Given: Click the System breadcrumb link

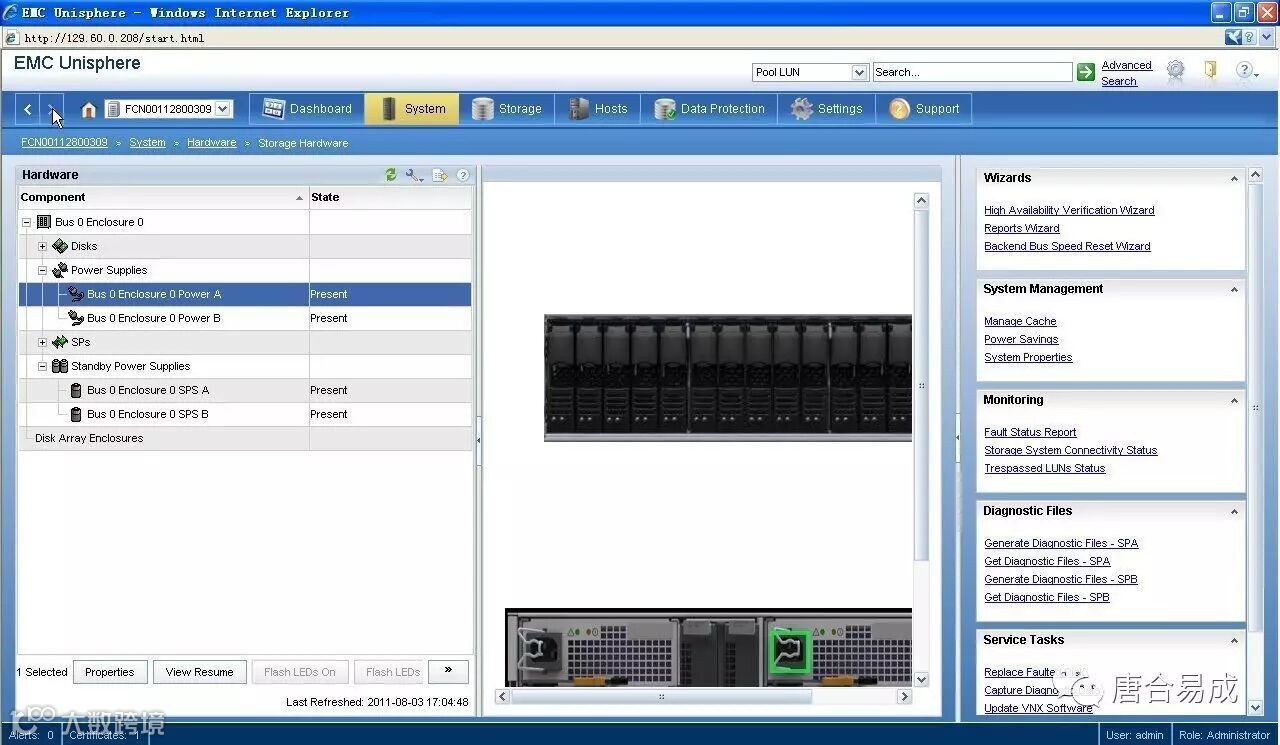Looking at the screenshot, I should [x=148, y=143].
